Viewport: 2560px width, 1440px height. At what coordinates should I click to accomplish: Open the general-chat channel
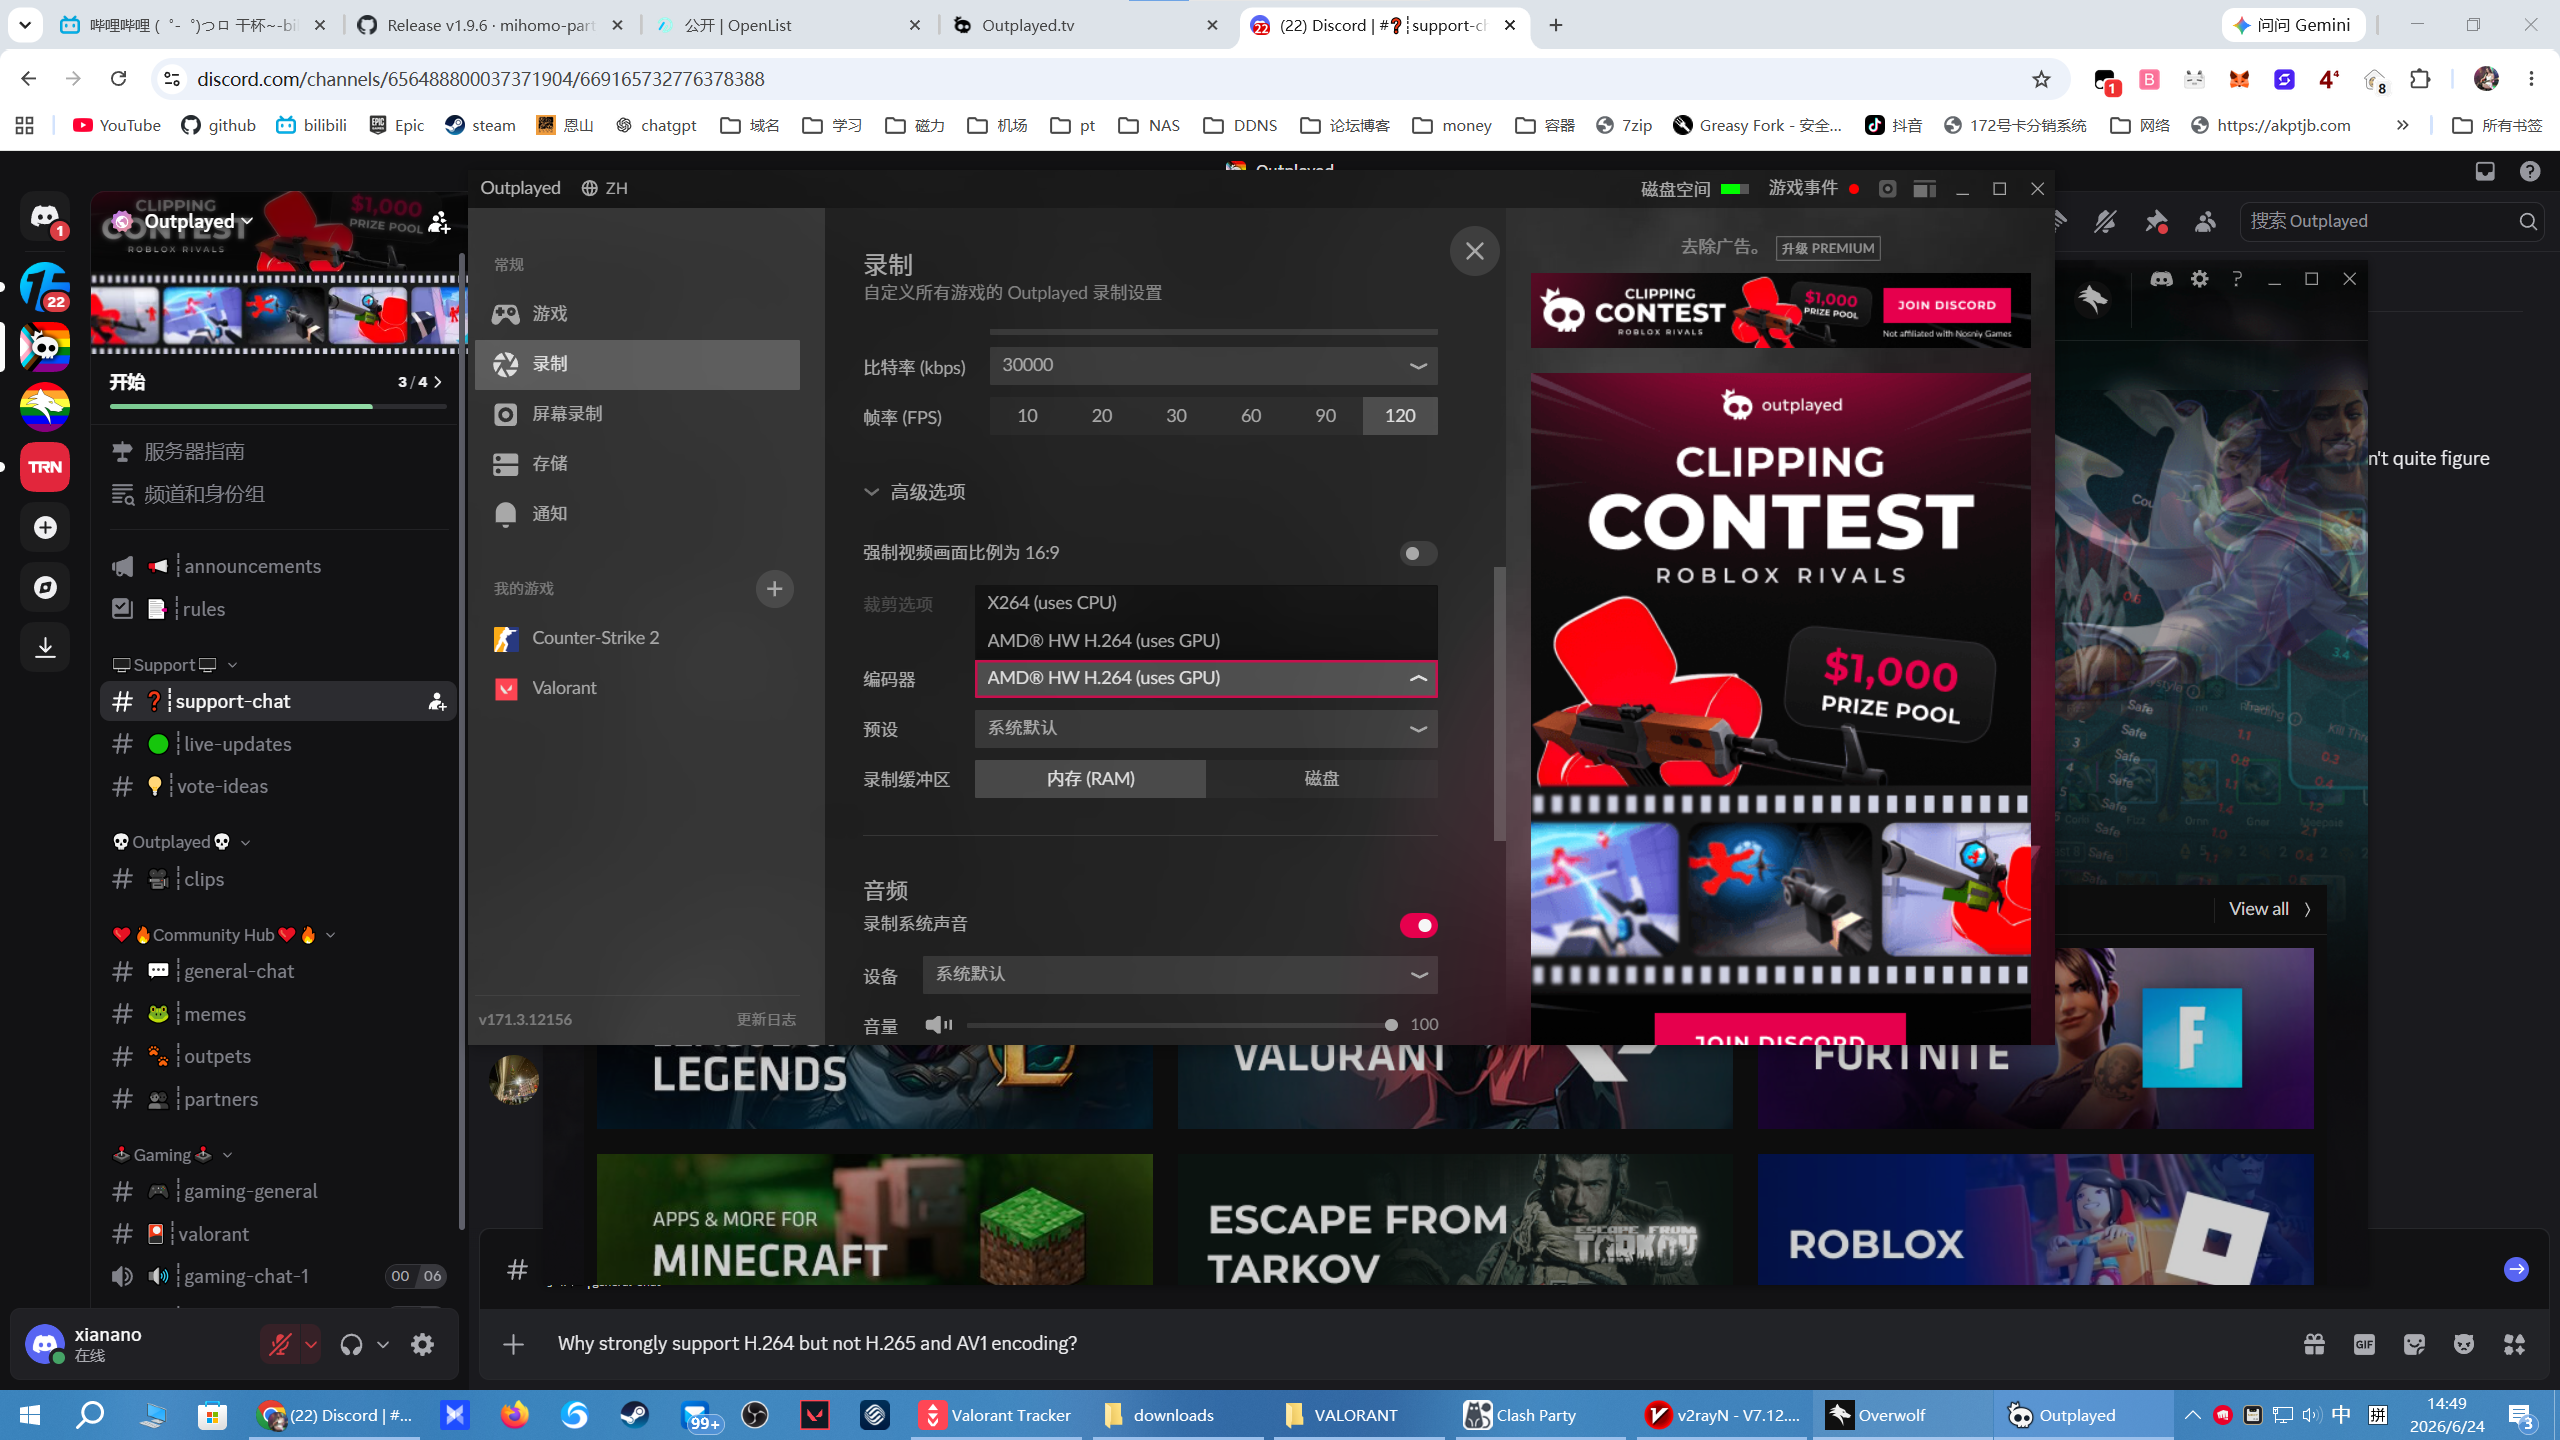[278, 971]
